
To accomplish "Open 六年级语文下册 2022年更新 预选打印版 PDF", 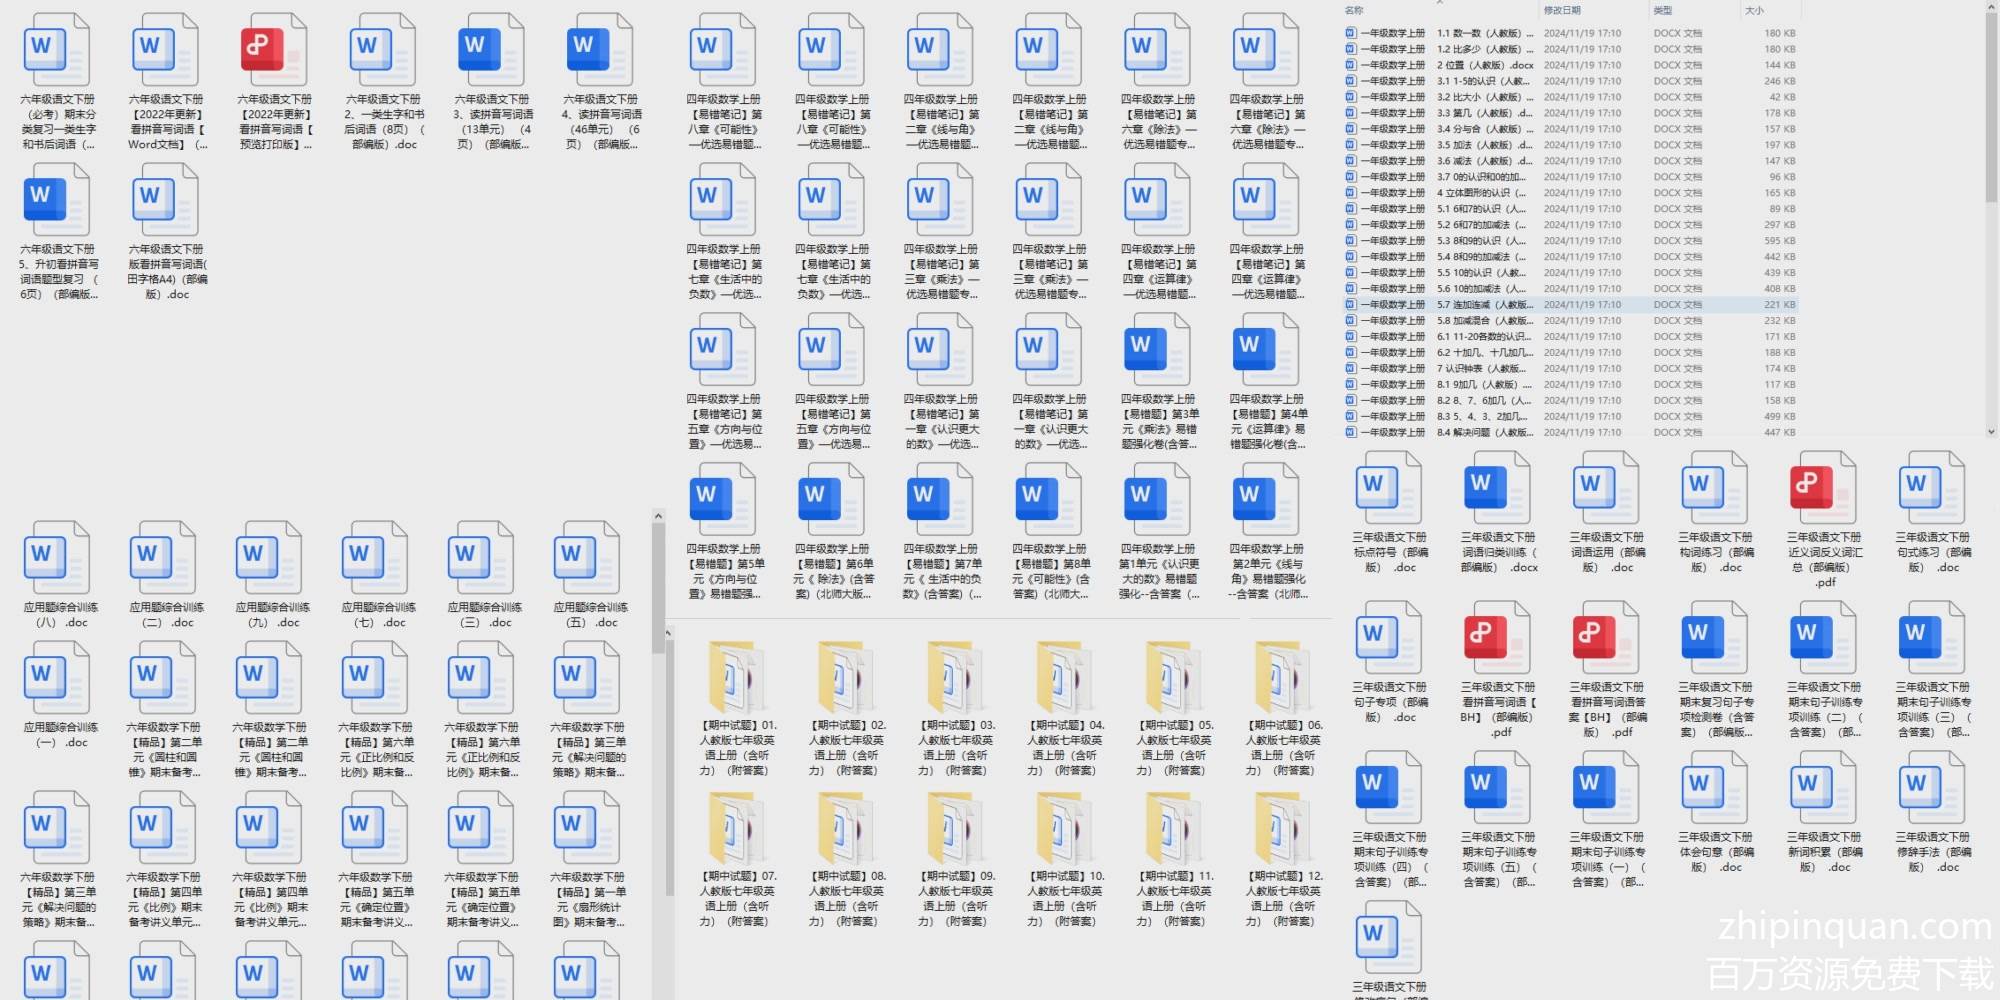I will click(x=274, y=52).
